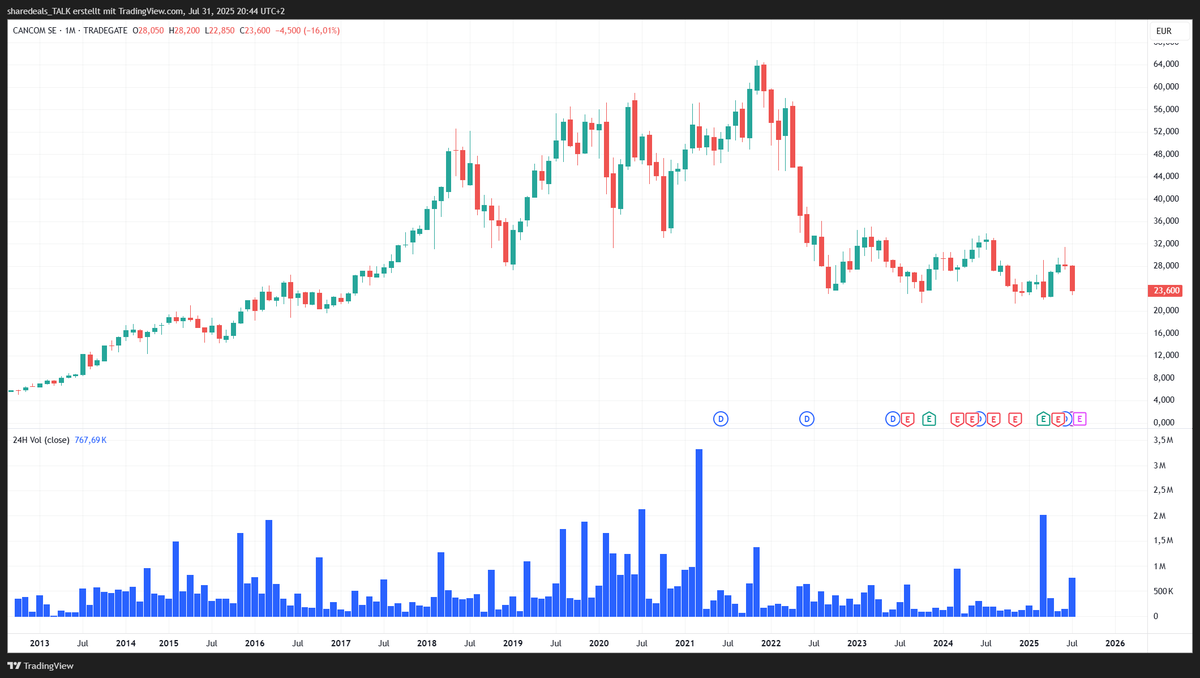Viewport: 1200px width, 678px height.
Task: Click the large volume spike bar in 2025
Action: pyautogui.click(x=1043, y=566)
